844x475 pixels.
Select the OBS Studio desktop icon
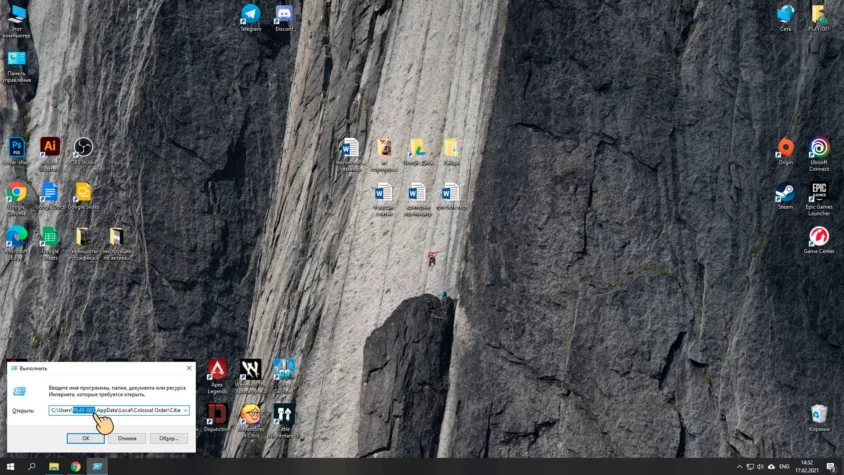(x=84, y=147)
